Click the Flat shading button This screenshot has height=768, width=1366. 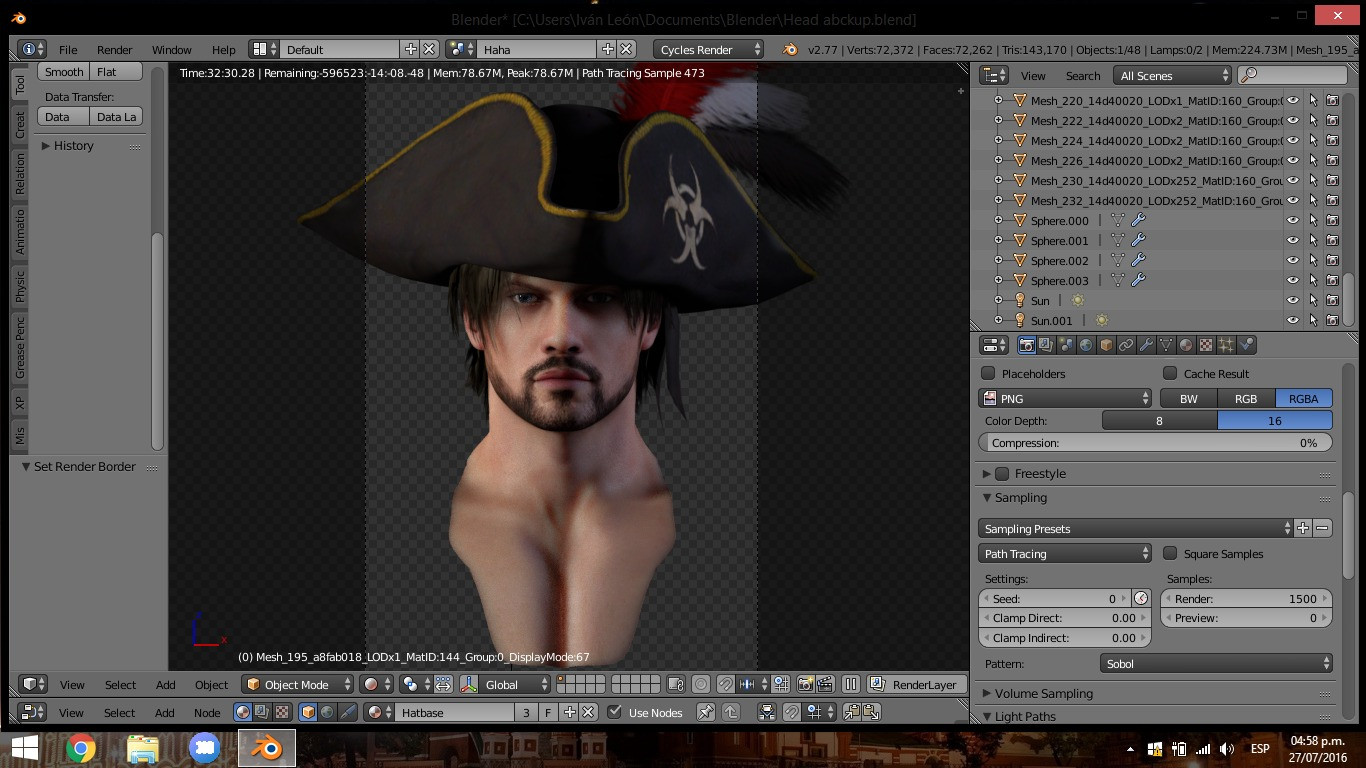click(116, 72)
